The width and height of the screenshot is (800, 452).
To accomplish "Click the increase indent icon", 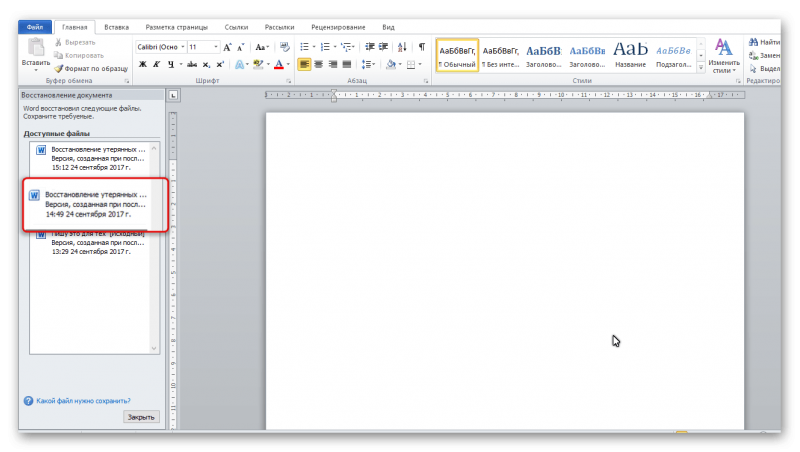I will click(x=384, y=47).
